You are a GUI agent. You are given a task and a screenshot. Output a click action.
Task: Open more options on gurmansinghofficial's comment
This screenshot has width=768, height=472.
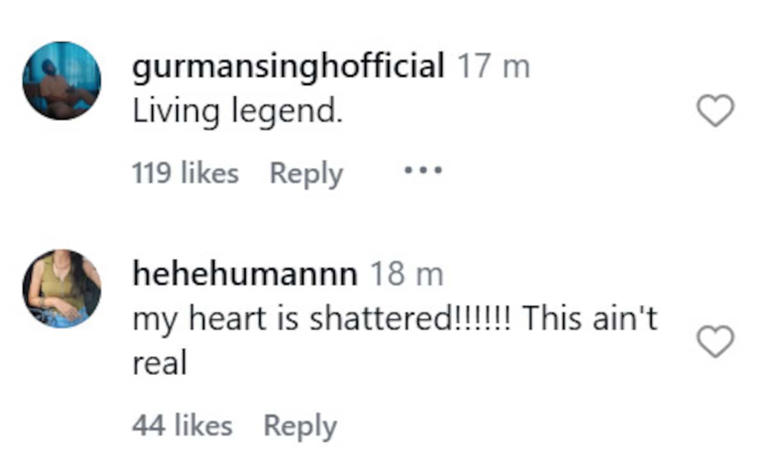click(x=422, y=171)
